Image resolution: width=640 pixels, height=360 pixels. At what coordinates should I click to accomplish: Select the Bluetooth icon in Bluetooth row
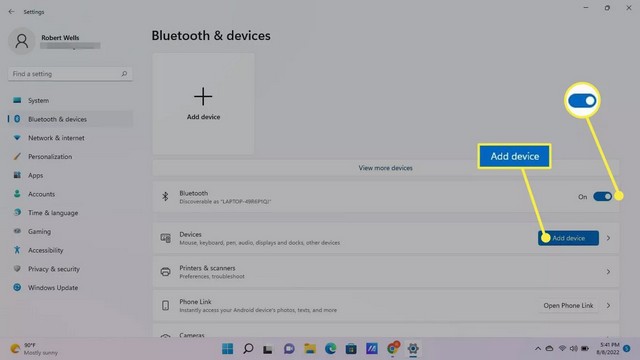[165, 197]
